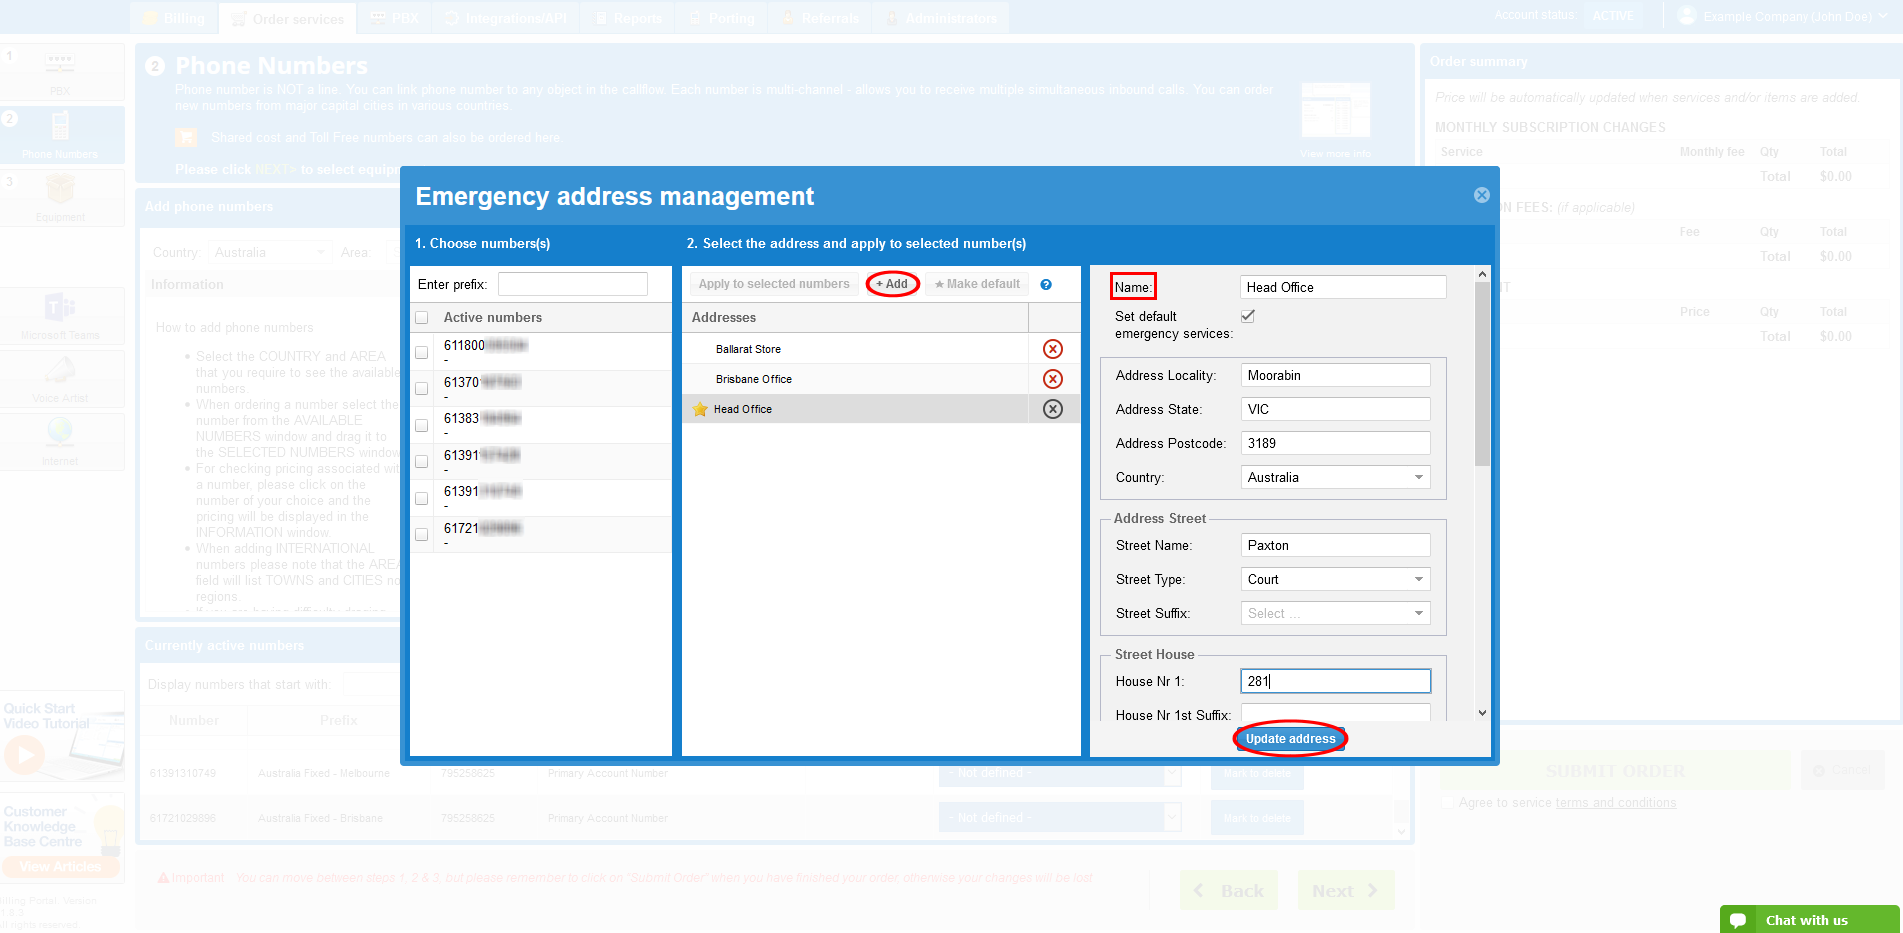Open the Street Suffix Select dropdown
This screenshot has height=933, width=1903.
[1335, 614]
